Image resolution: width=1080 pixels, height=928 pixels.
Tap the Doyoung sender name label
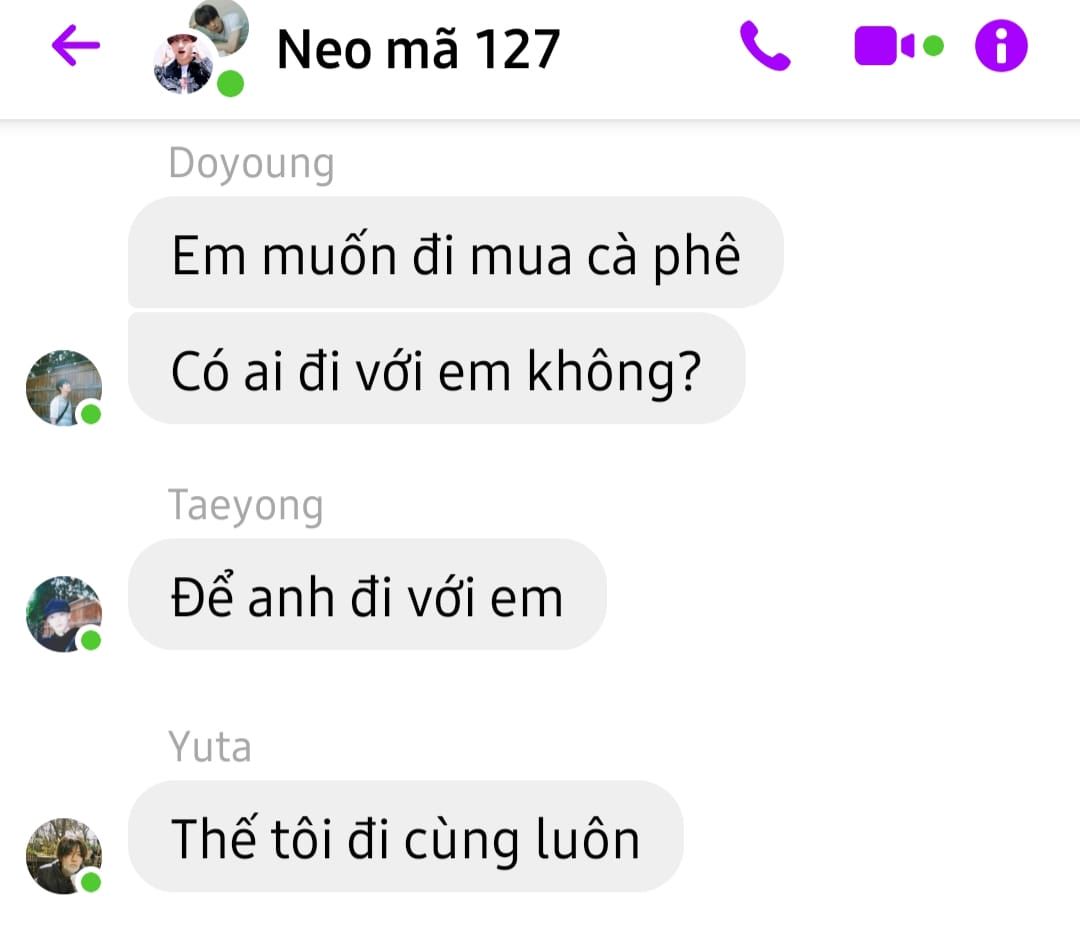[251, 165]
